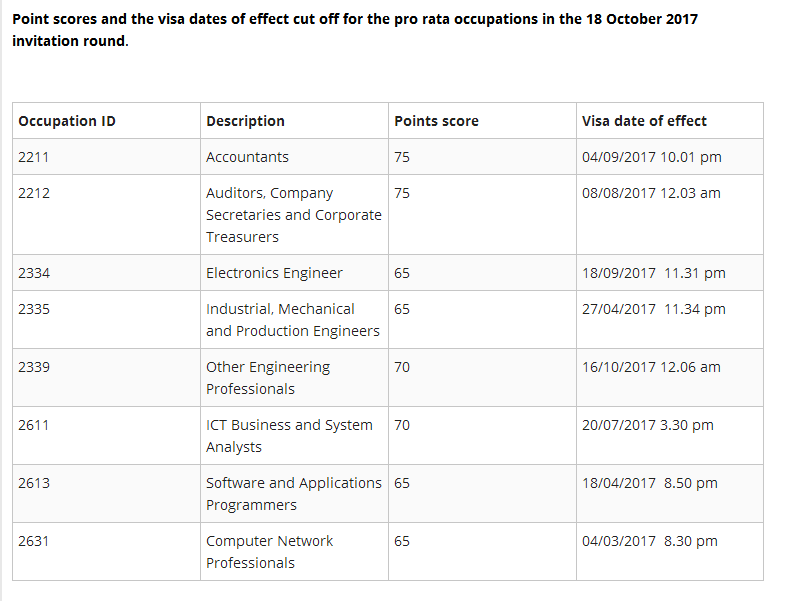Click the date 16/10/2017 12.06 am

[x=651, y=367]
